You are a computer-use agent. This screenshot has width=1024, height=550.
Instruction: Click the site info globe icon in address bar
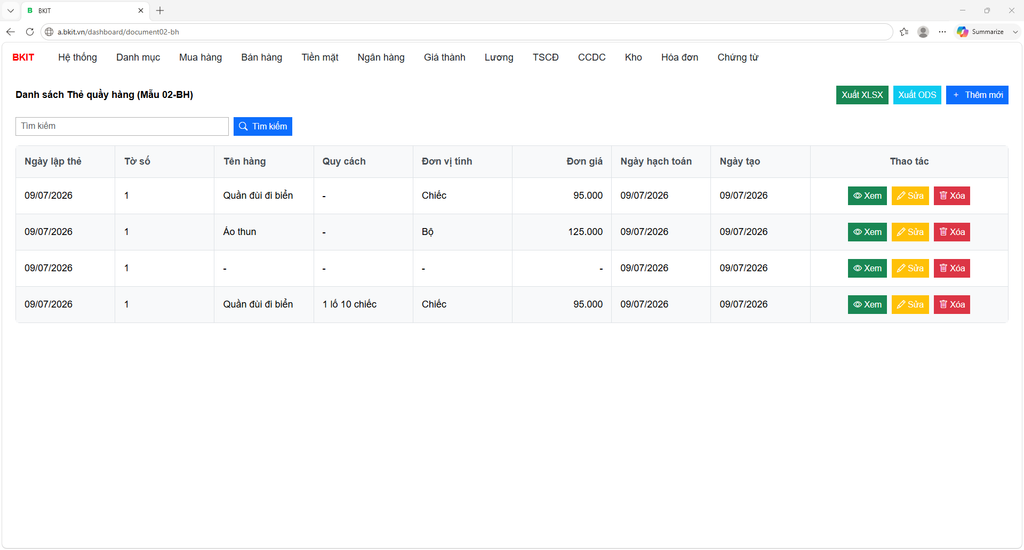point(49,31)
